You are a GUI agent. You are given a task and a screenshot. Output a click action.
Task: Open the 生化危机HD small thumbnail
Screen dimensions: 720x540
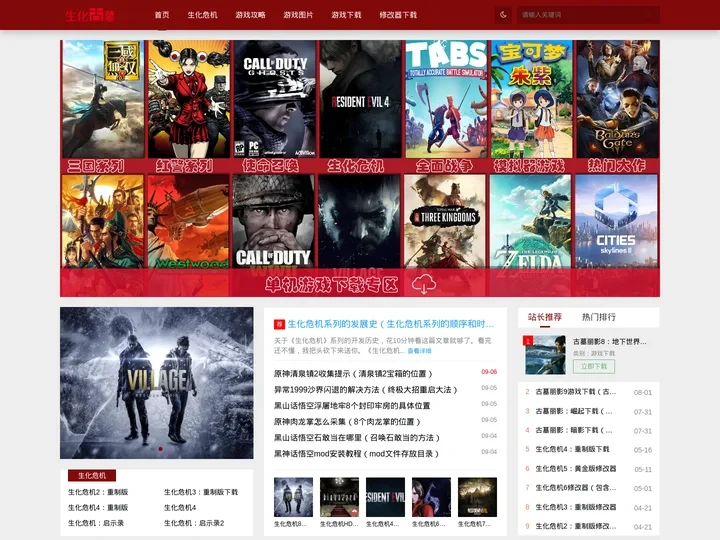point(339,497)
